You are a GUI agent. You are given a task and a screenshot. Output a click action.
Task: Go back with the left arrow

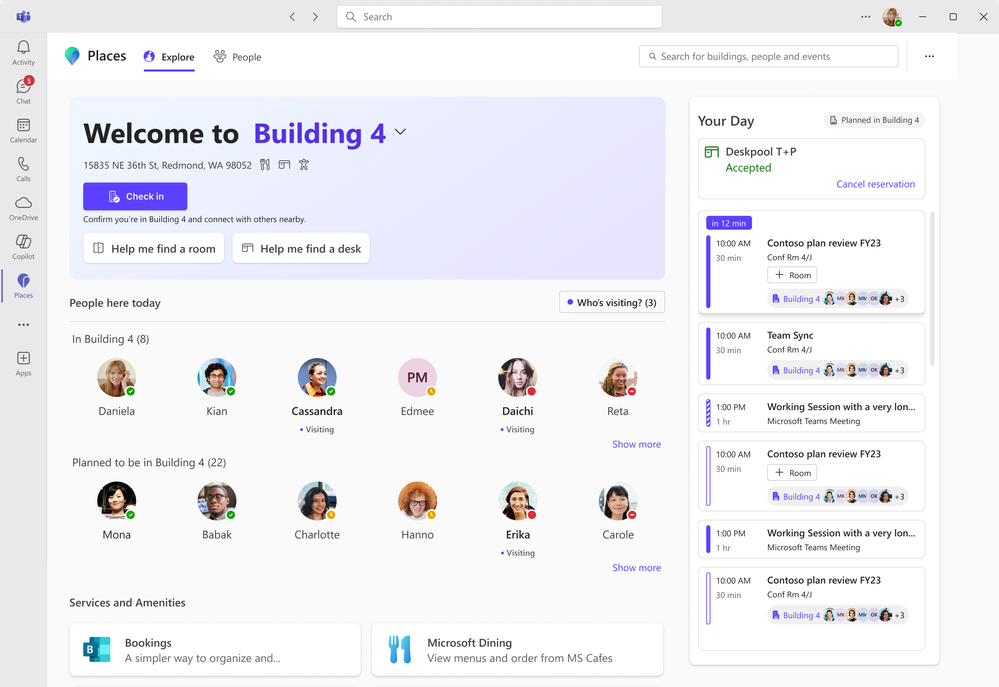click(x=292, y=17)
